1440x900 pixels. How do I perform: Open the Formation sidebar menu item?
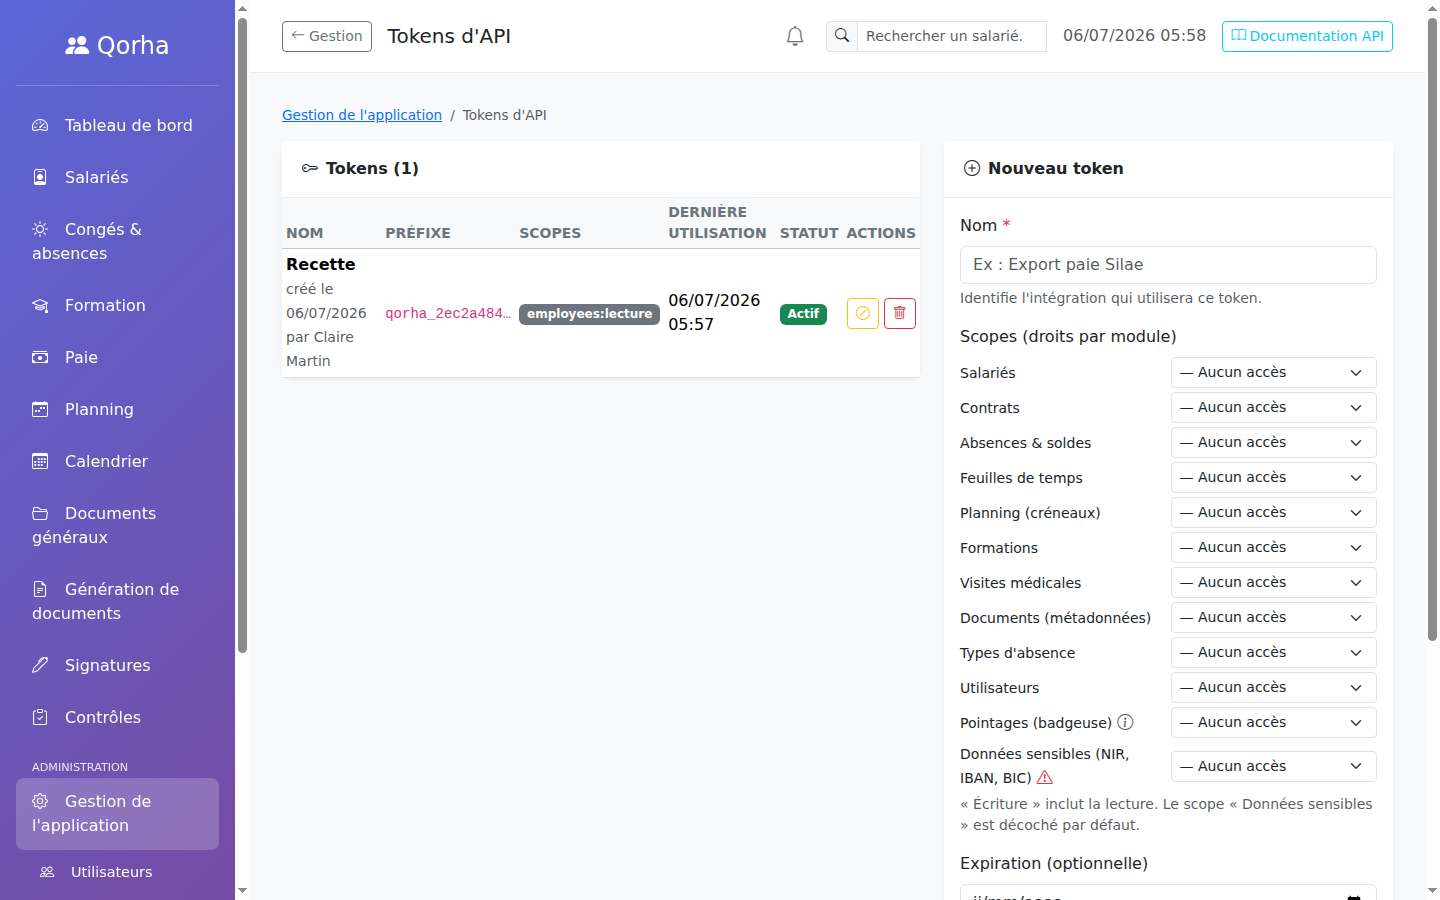[117, 305]
